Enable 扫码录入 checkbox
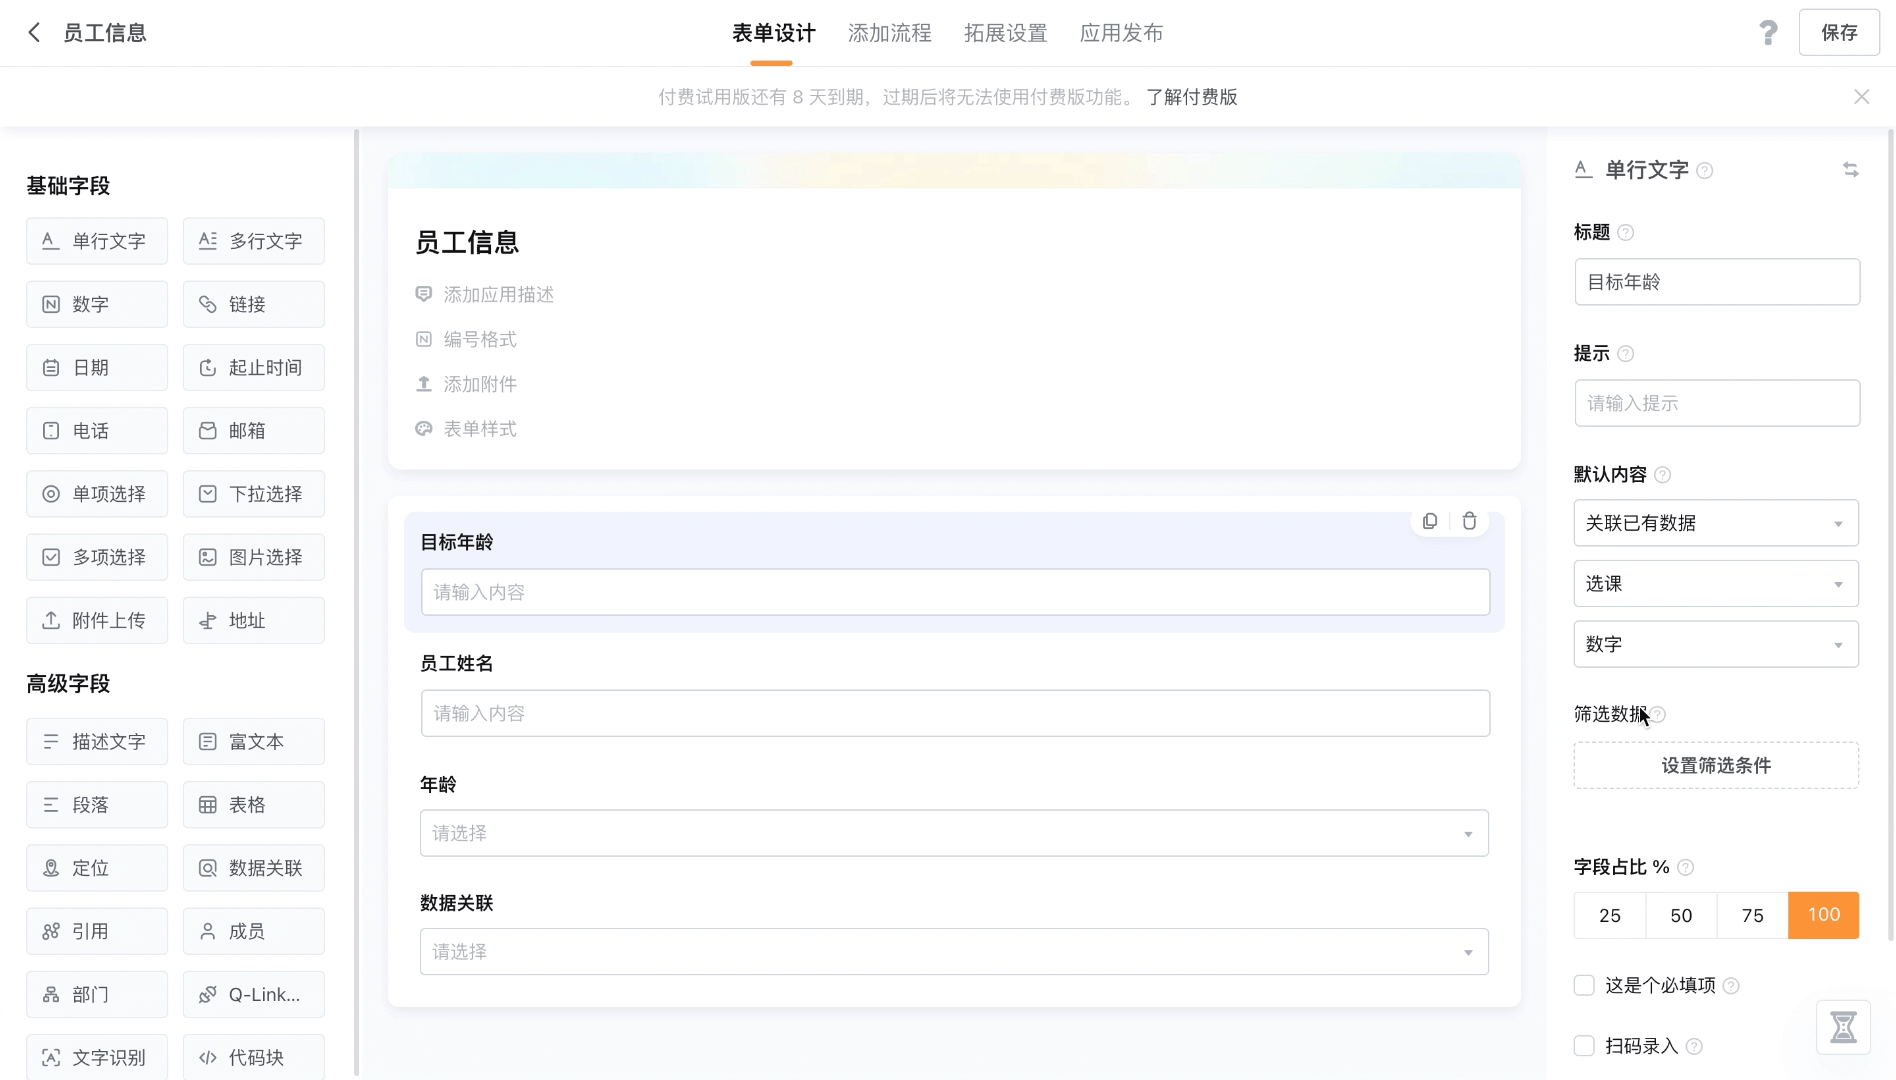This screenshot has width=1896, height=1080. pyautogui.click(x=1584, y=1046)
